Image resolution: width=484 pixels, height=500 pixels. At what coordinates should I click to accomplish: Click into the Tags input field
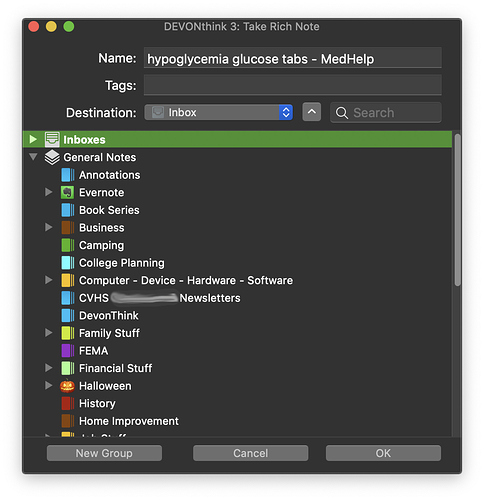pos(293,85)
